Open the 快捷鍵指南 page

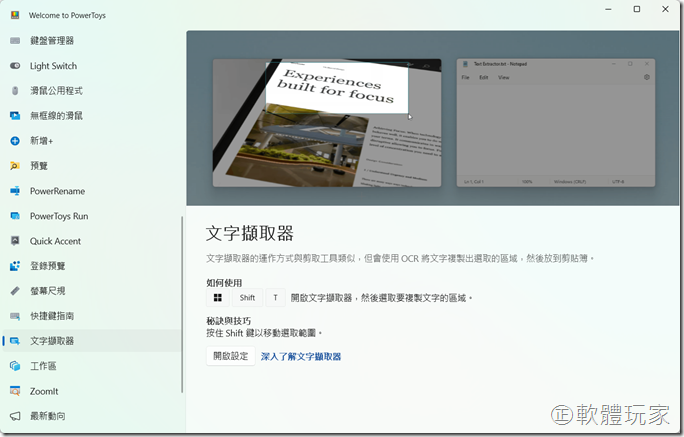(x=51, y=316)
